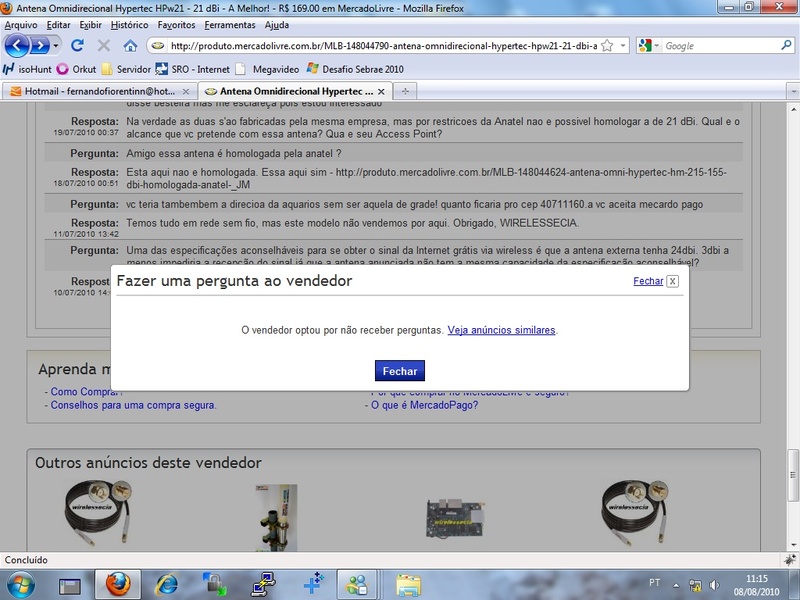Switch to the Hotmail tab
Viewport: 800px width, 600px height.
pyautogui.click(x=99, y=91)
